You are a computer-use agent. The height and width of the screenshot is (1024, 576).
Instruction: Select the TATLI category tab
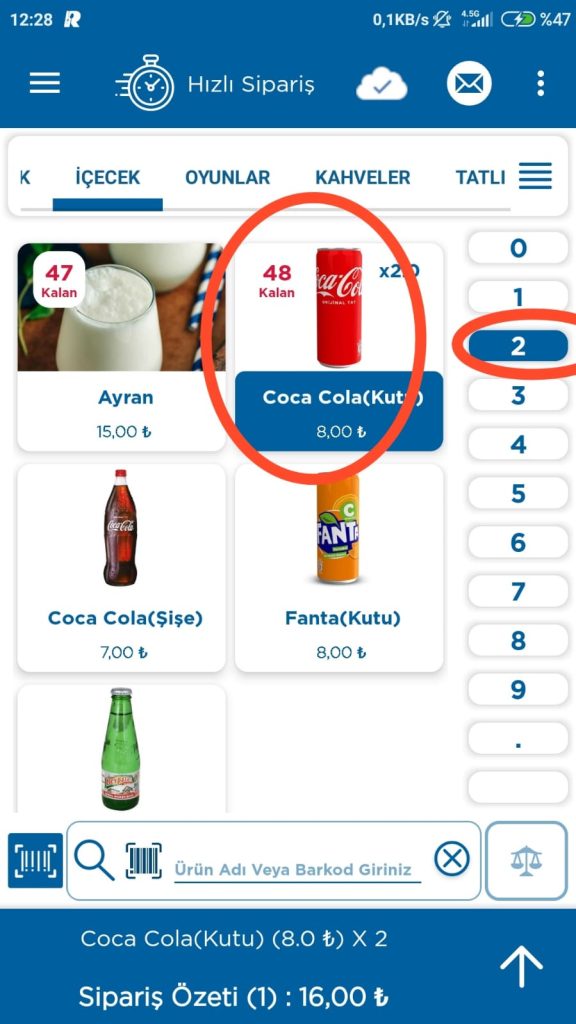pos(481,178)
